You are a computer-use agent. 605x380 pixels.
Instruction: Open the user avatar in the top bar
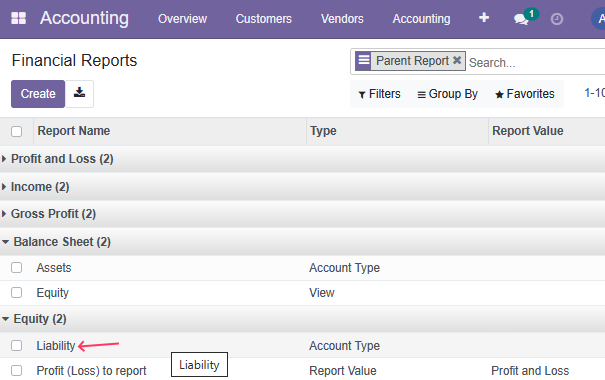point(599,19)
